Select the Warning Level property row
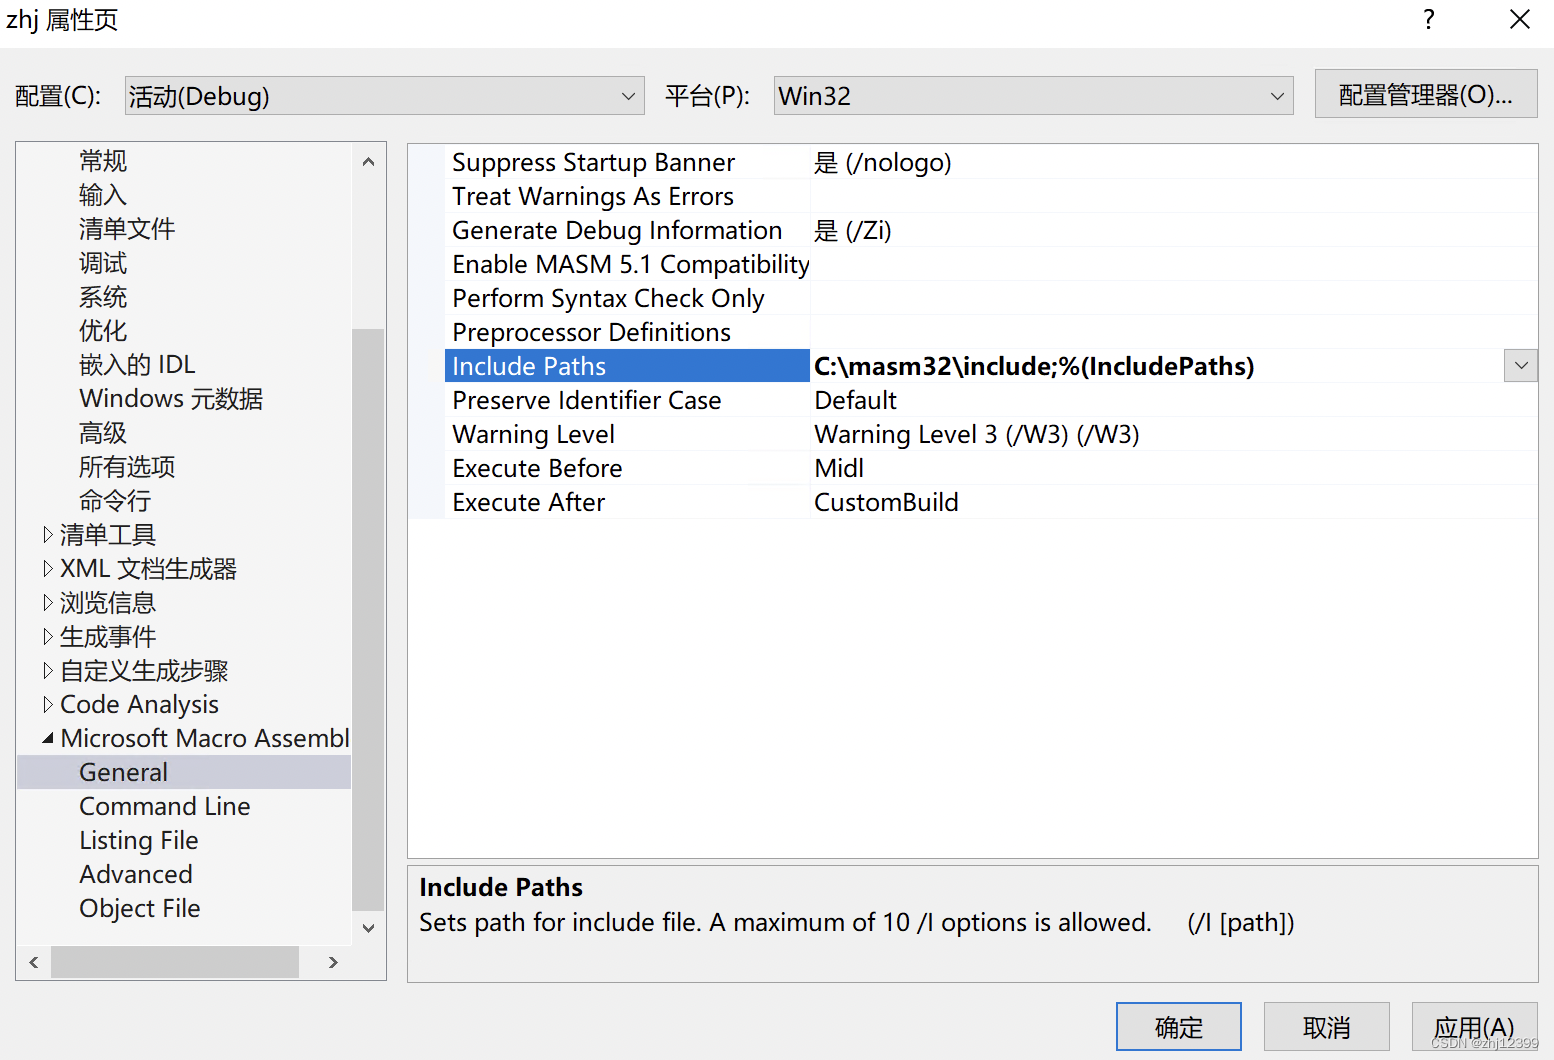The height and width of the screenshot is (1060, 1554). pyautogui.click(x=533, y=433)
